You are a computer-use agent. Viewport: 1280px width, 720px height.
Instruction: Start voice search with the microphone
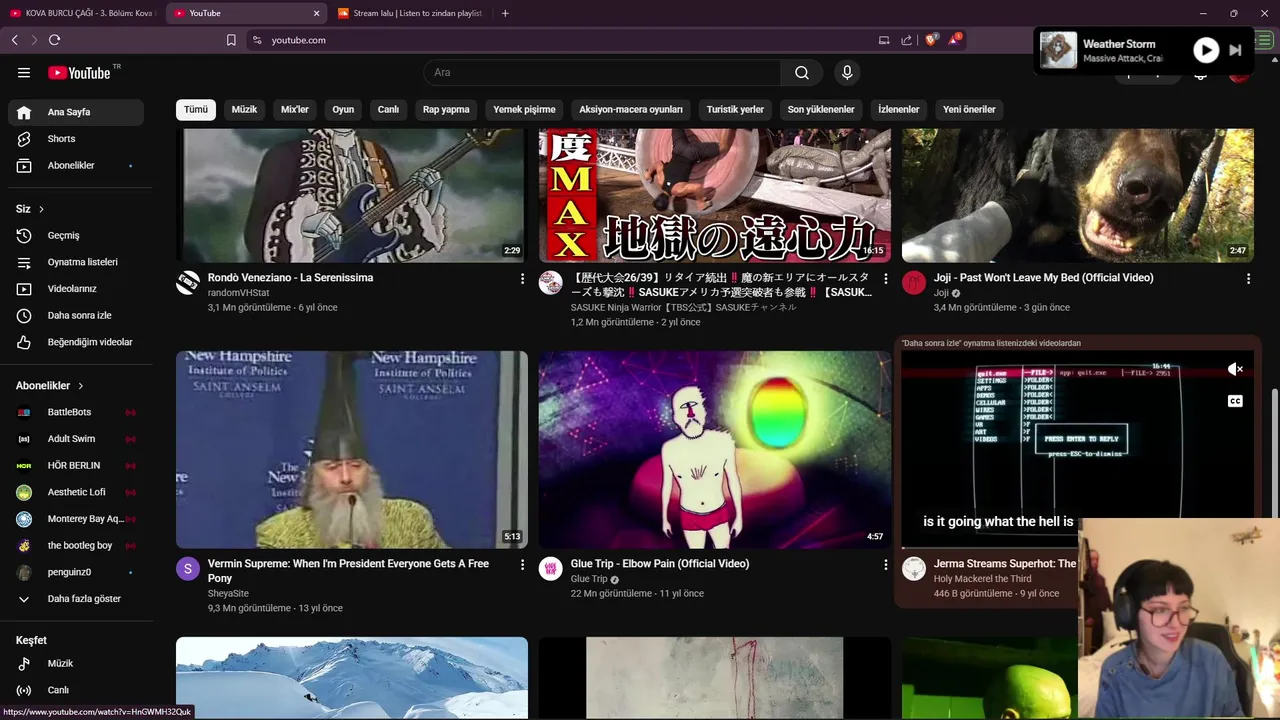coord(847,72)
